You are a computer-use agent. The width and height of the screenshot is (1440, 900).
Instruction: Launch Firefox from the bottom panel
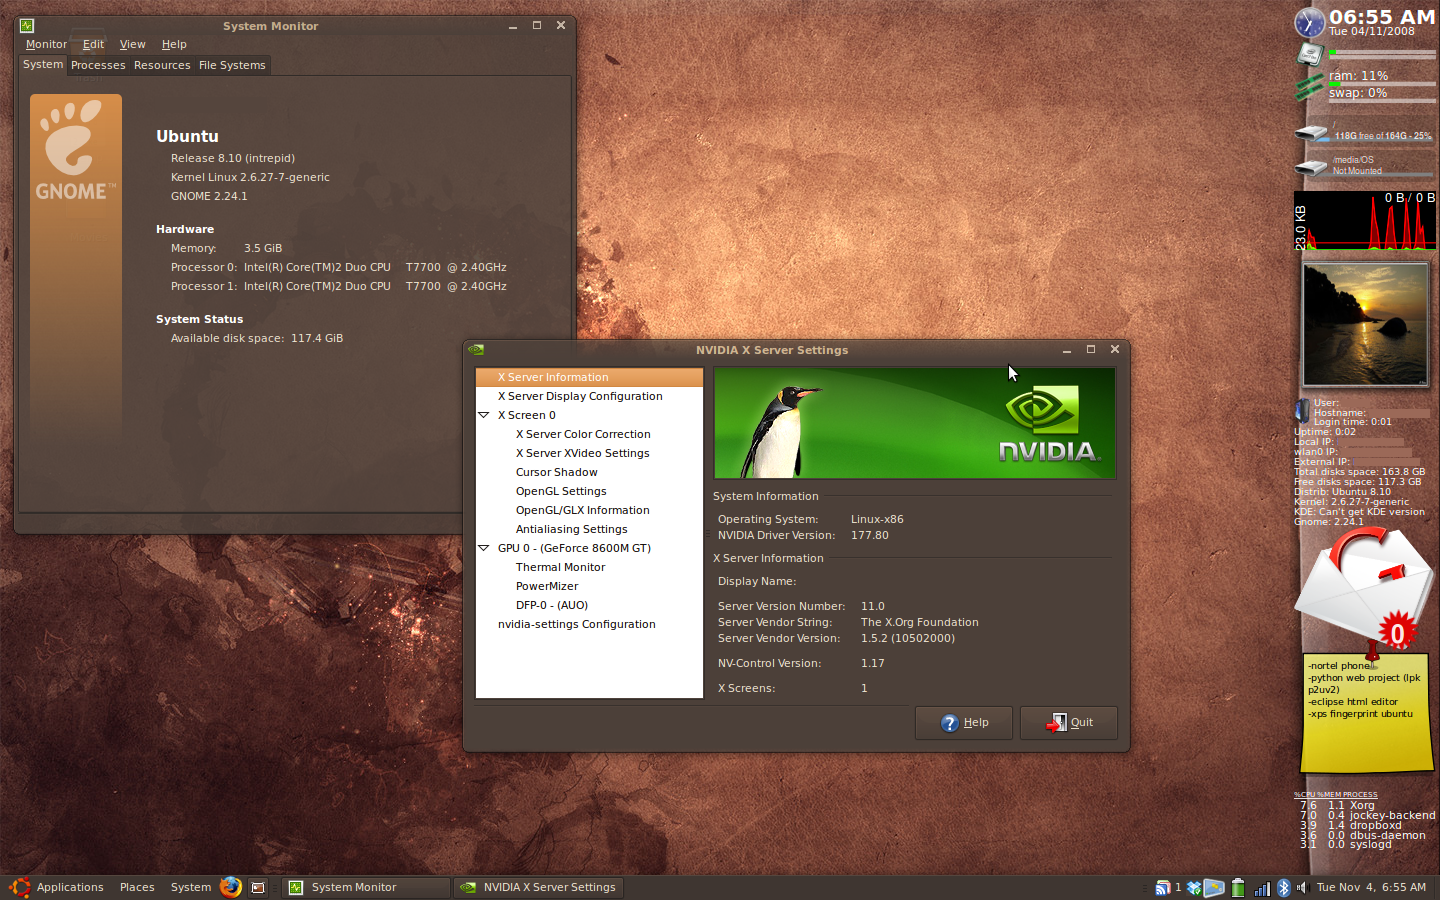230,887
